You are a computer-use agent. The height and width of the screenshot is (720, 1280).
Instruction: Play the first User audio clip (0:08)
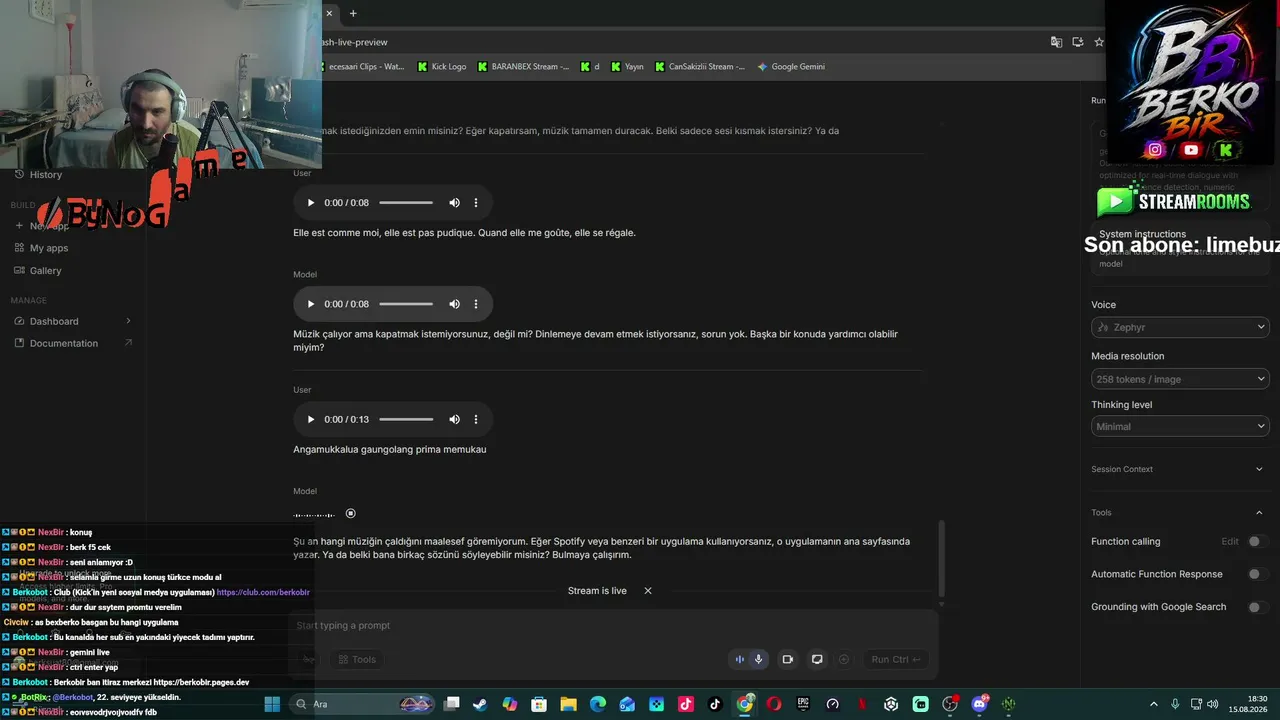[311, 203]
